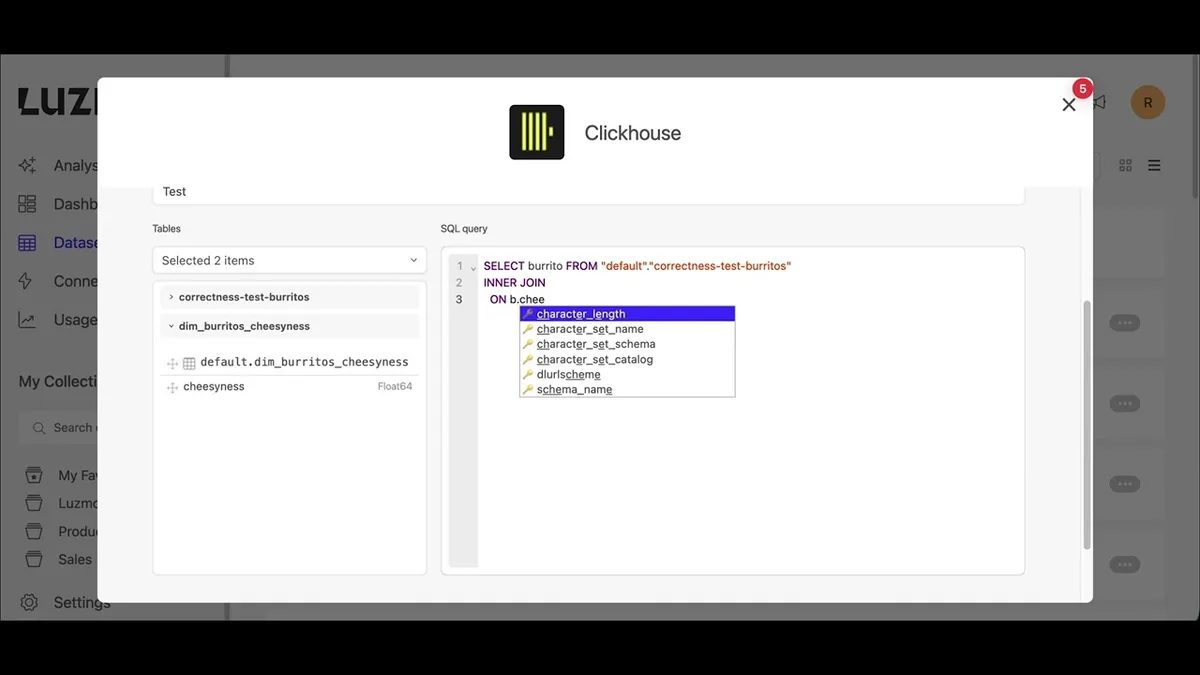Click the search magnifier in My Collections
The width and height of the screenshot is (1200, 675).
pyautogui.click(x=39, y=428)
